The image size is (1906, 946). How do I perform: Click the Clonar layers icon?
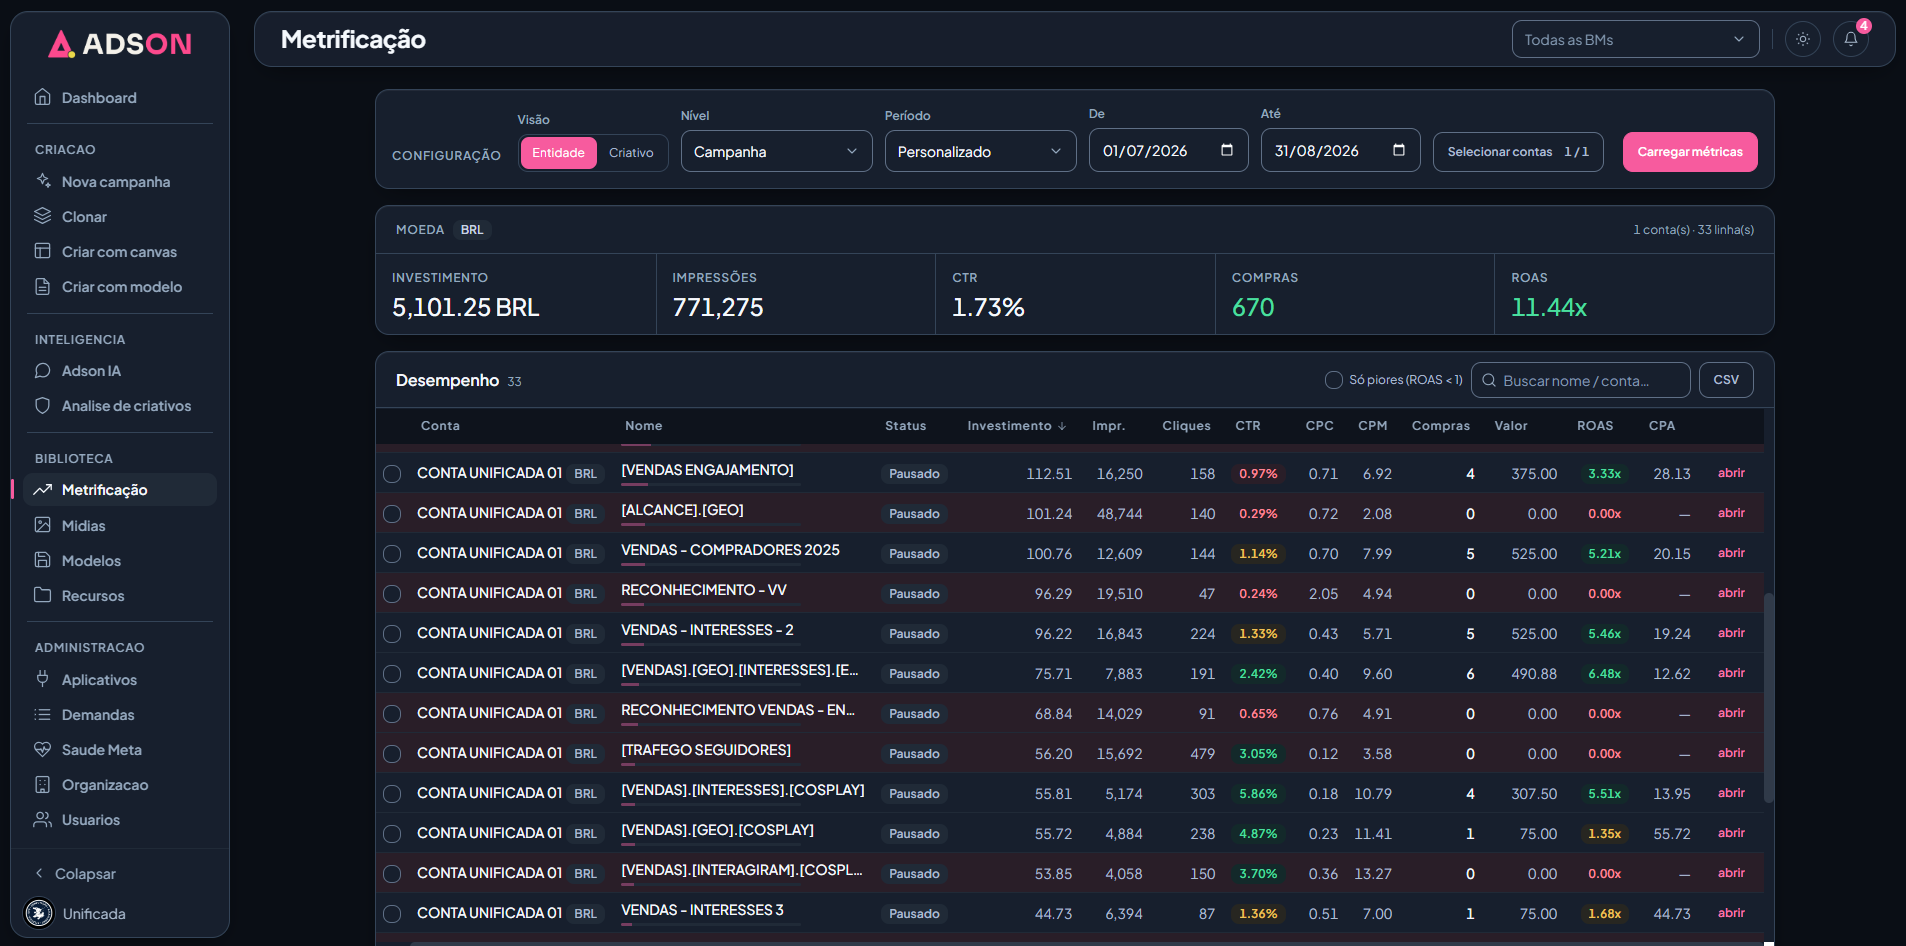pyautogui.click(x=42, y=216)
